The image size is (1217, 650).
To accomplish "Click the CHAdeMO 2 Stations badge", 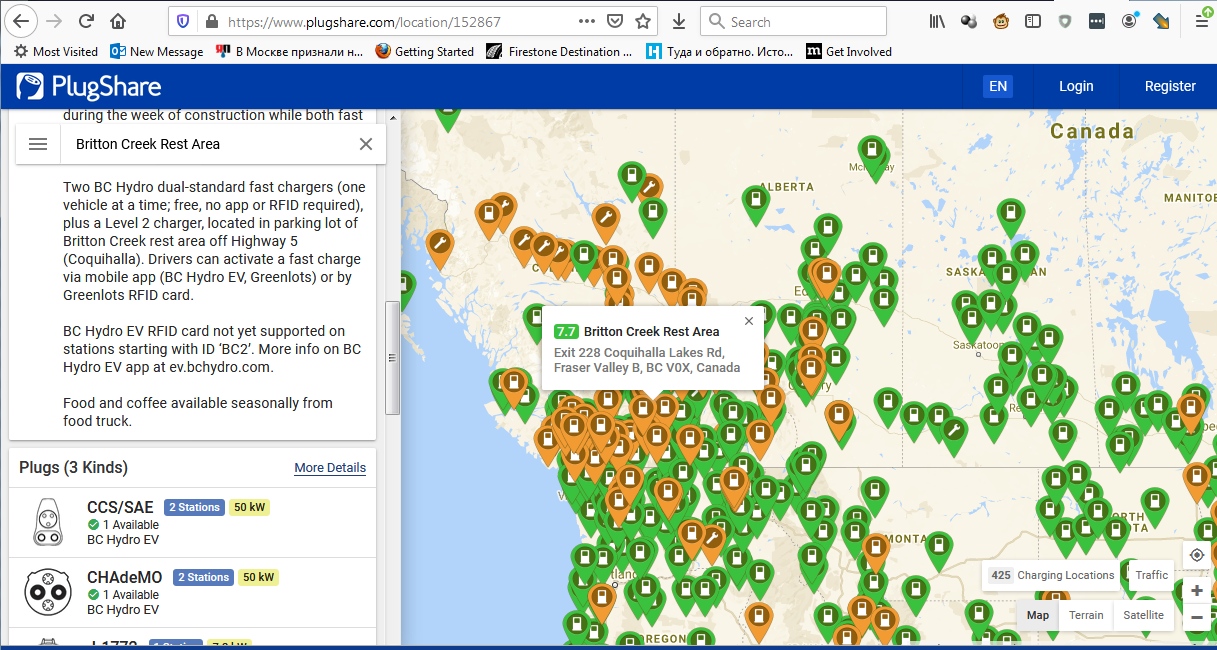I will coord(204,577).
